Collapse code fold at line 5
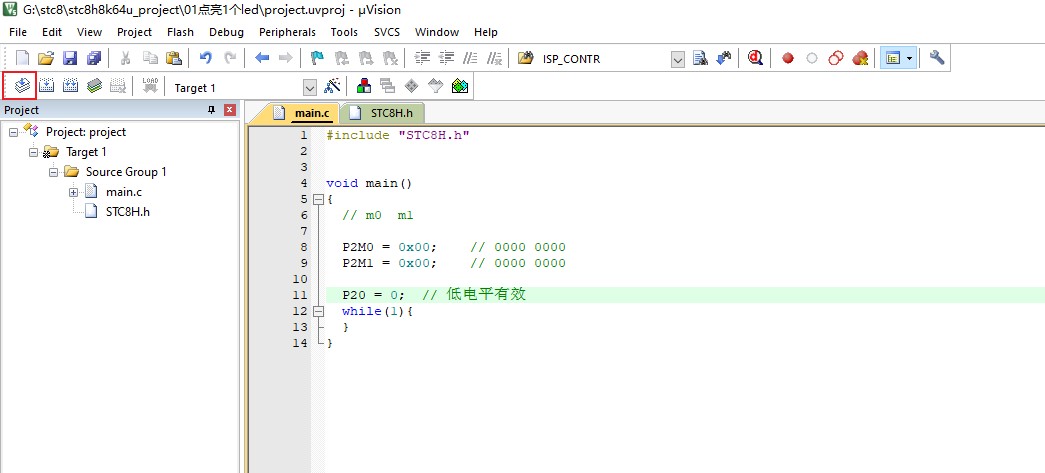 [318, 199]
